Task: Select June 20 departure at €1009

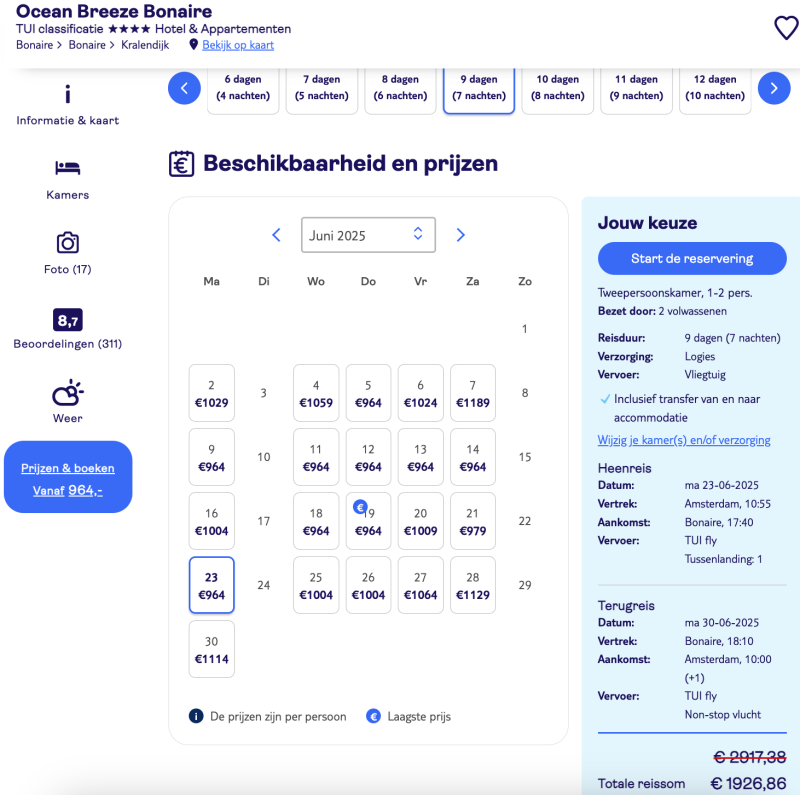Action: 420,521
